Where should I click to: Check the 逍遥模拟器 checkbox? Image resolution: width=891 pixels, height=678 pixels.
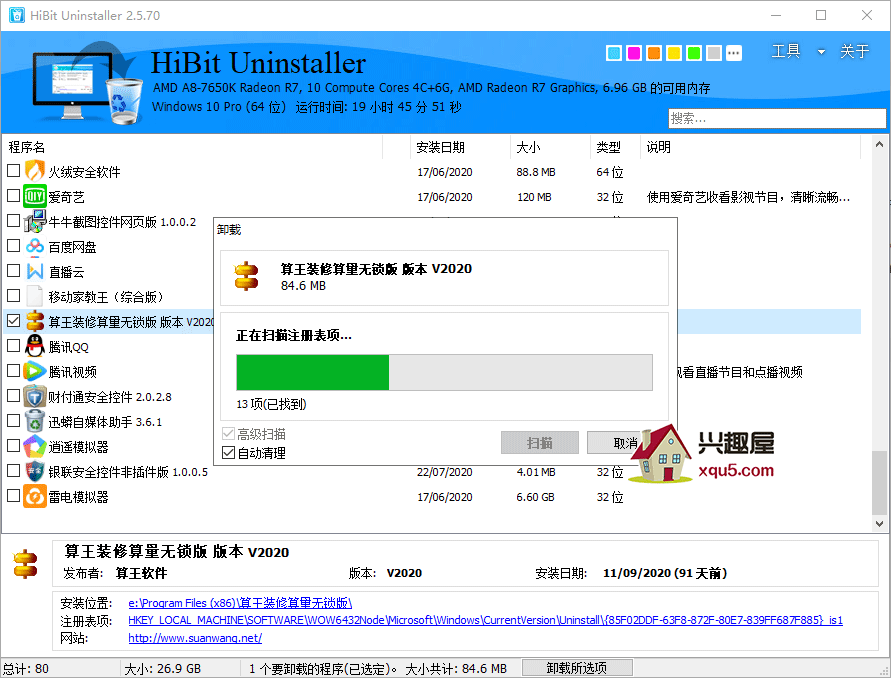[14, 446]
